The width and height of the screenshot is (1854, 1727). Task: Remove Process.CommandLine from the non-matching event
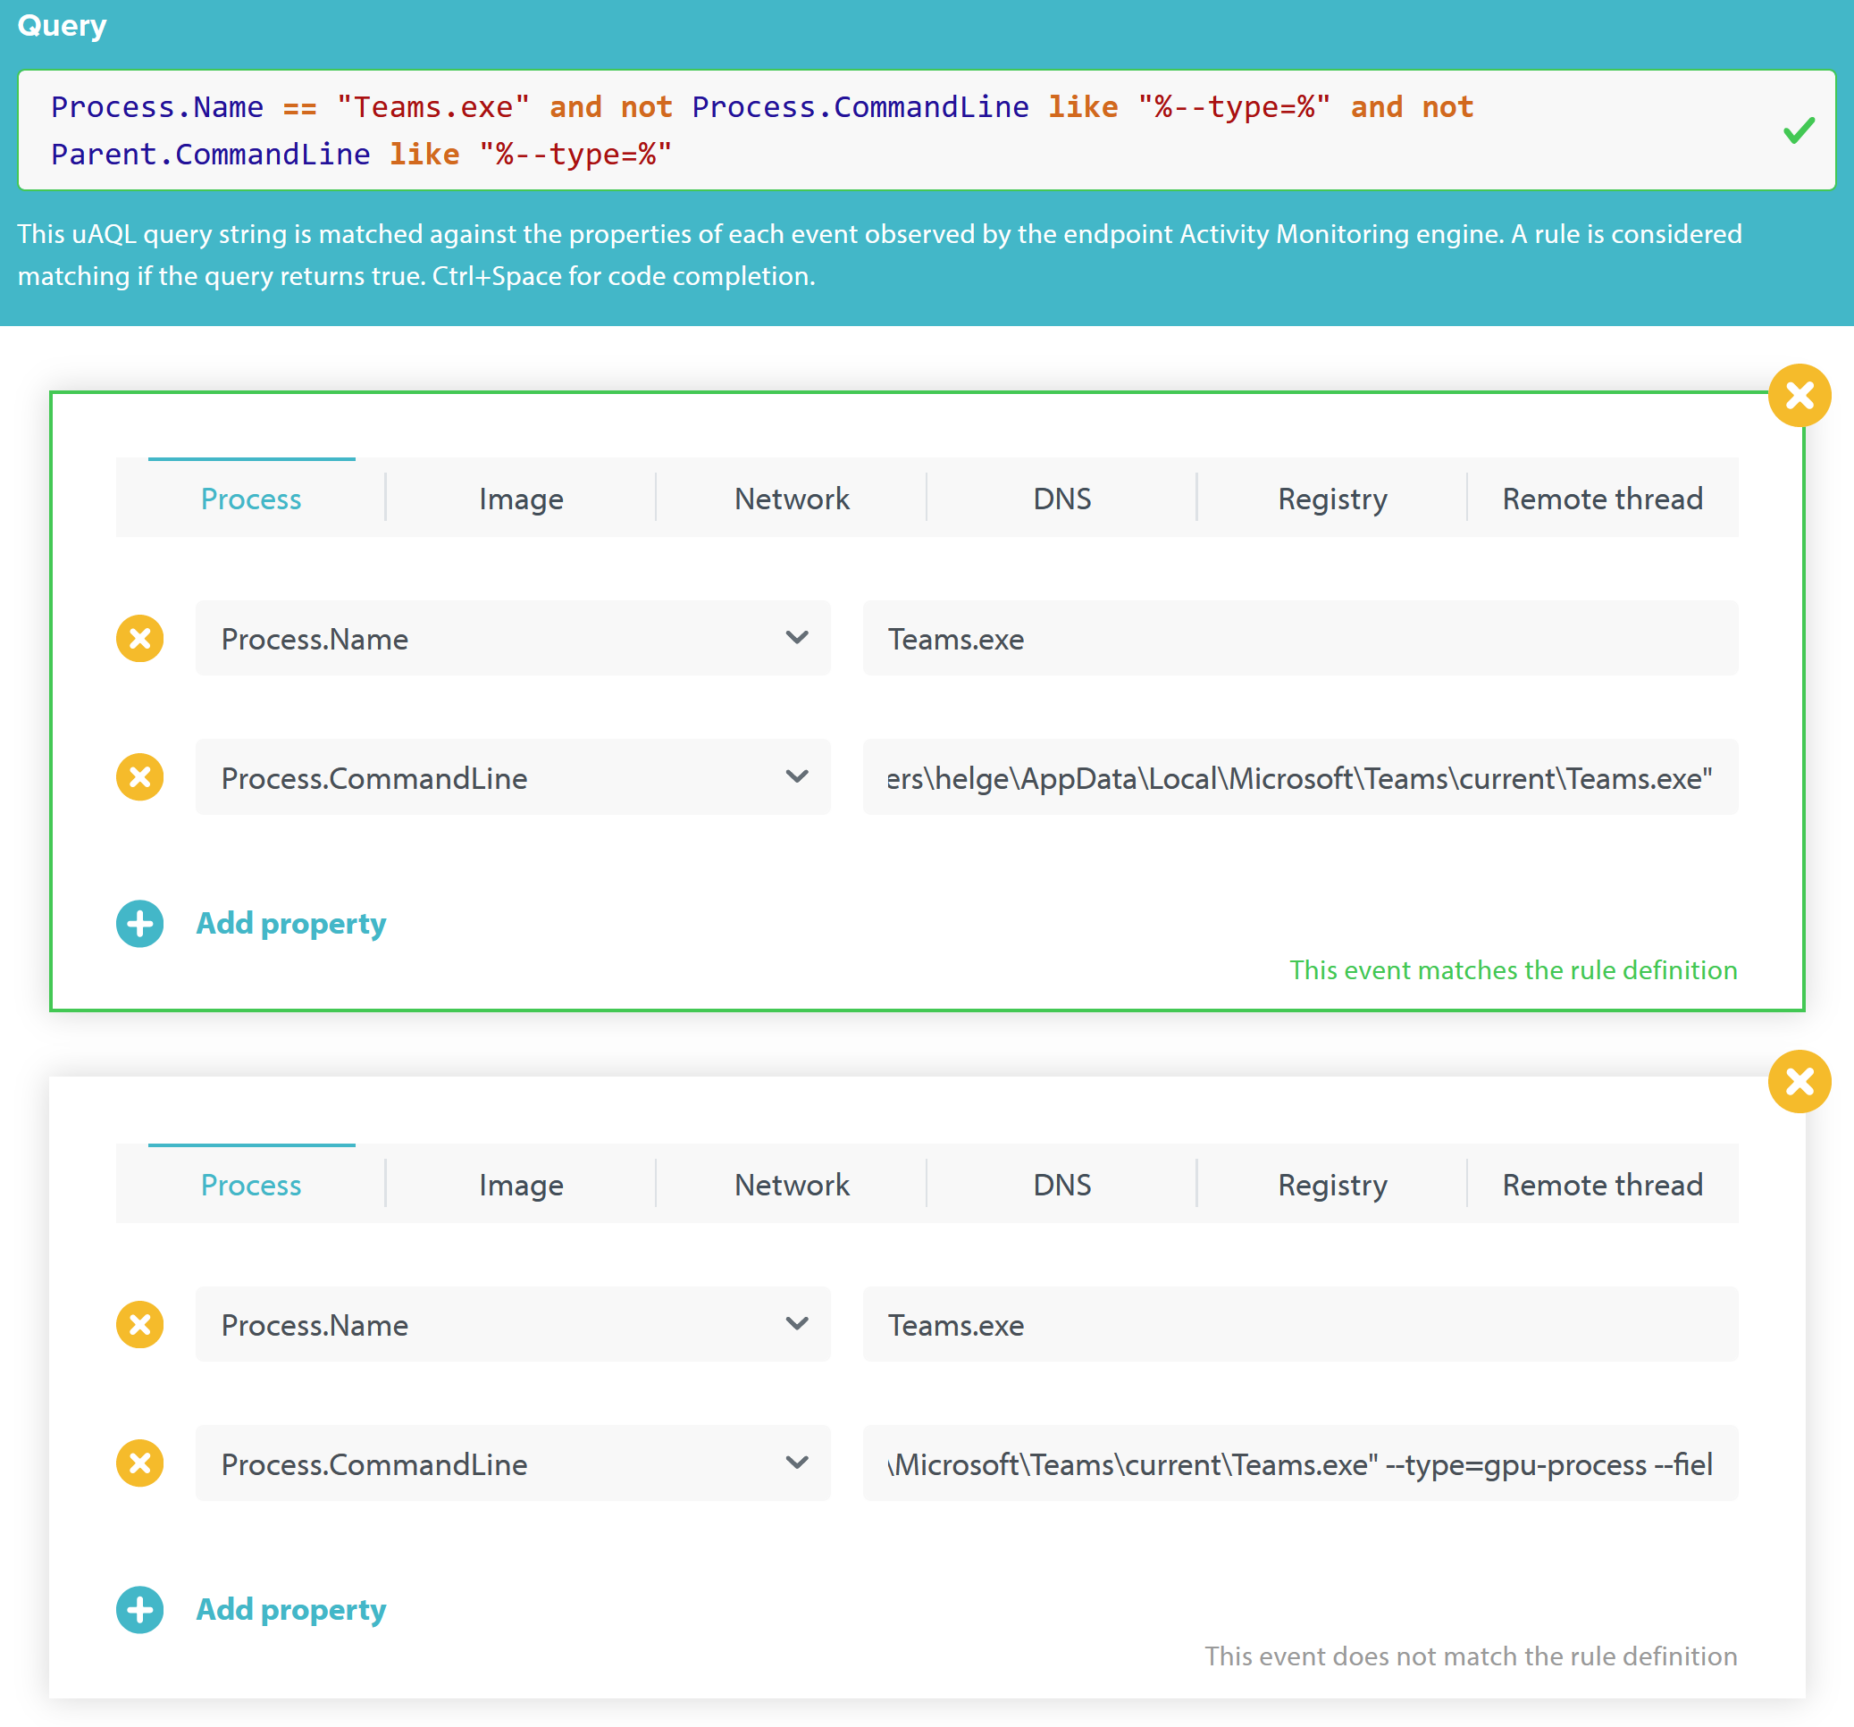pyautogui.click(x=140, y=1463)
